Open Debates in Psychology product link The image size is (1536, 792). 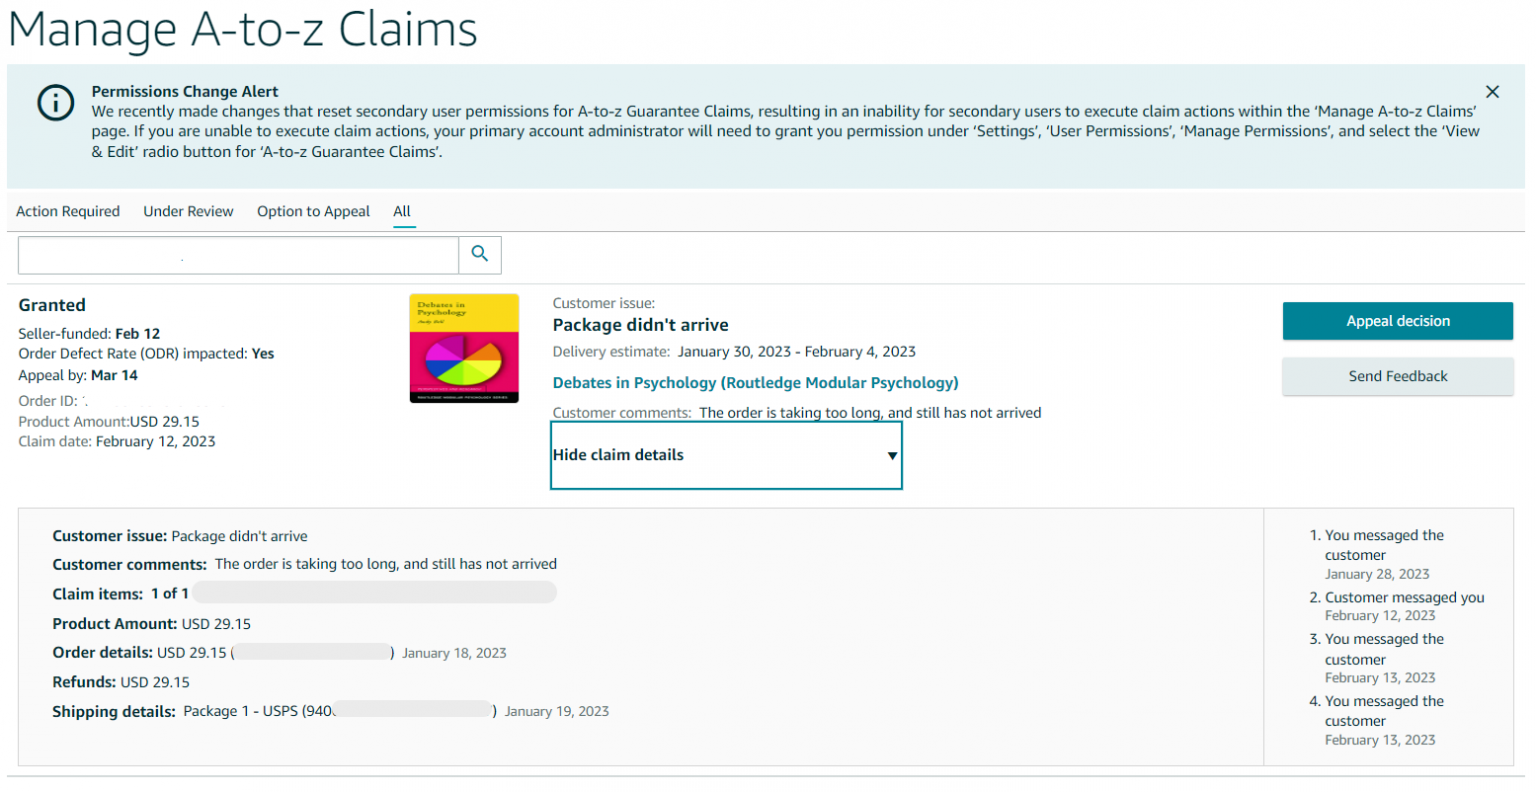tap(755, 383)
